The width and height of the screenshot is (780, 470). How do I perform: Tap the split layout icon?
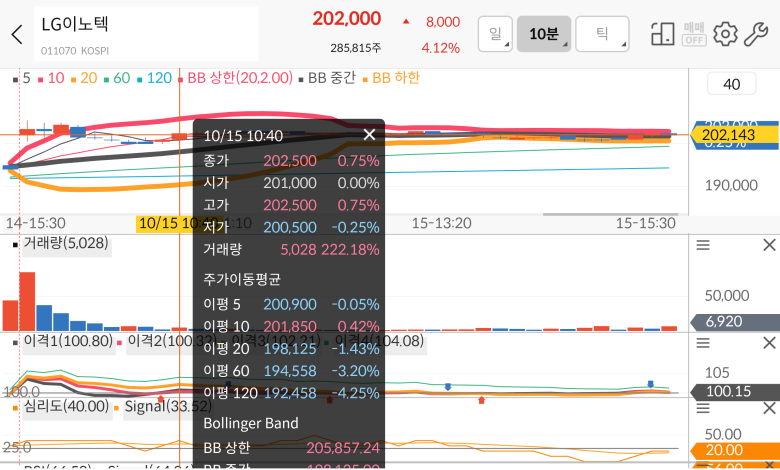point(663,34)
